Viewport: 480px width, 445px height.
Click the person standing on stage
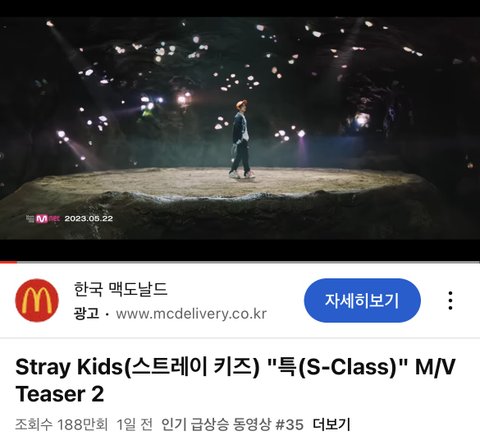tap(241, 139)
